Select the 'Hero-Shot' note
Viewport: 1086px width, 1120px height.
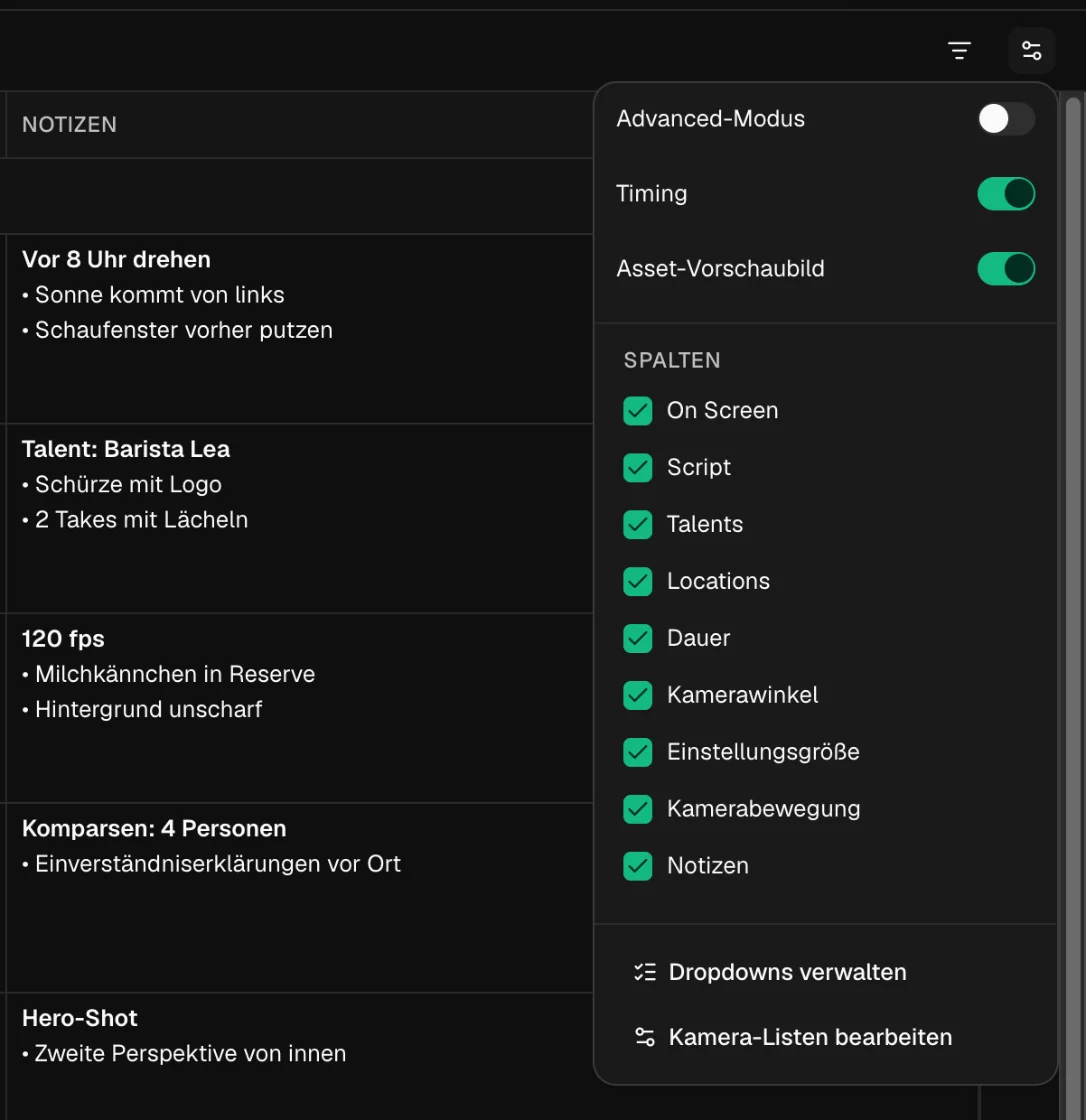(80, 1018)
